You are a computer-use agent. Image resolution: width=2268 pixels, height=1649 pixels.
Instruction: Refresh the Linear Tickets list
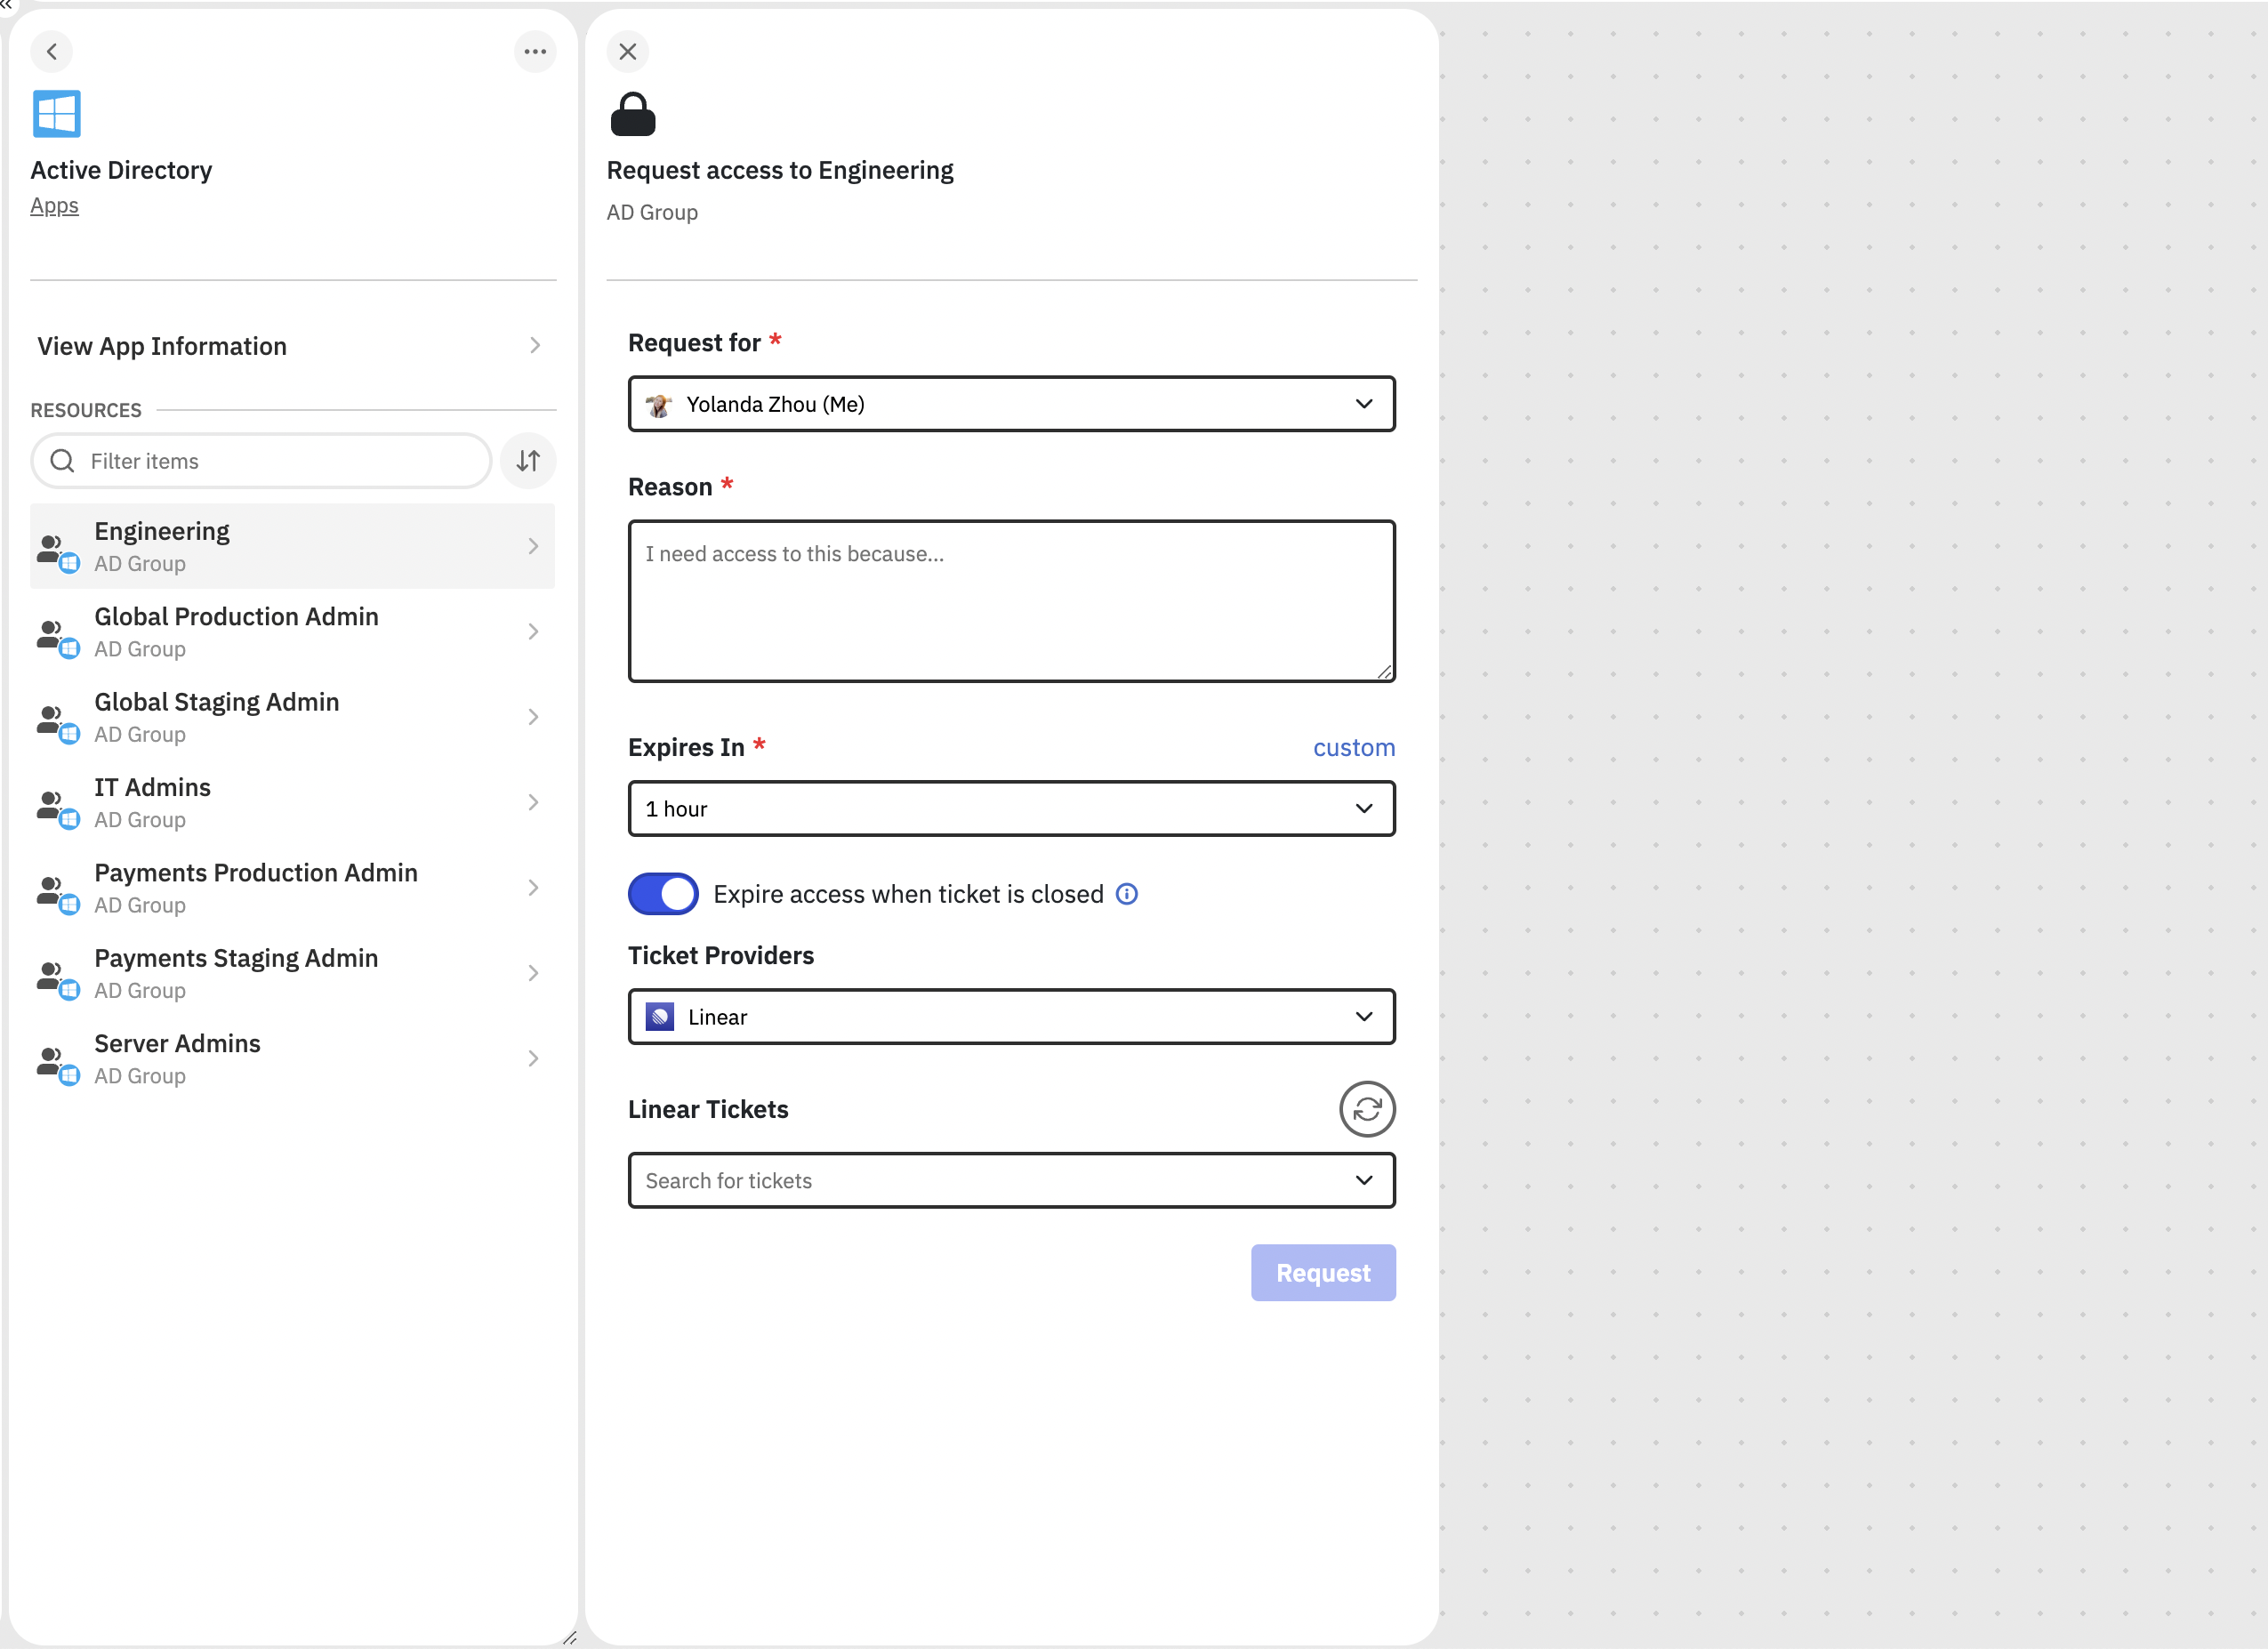(1366, 1109)
